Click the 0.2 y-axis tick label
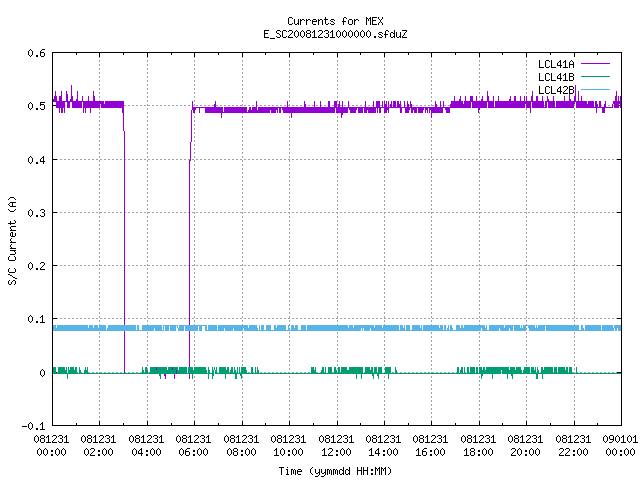This screenshot has height=480, width=640. click(36, 266)
